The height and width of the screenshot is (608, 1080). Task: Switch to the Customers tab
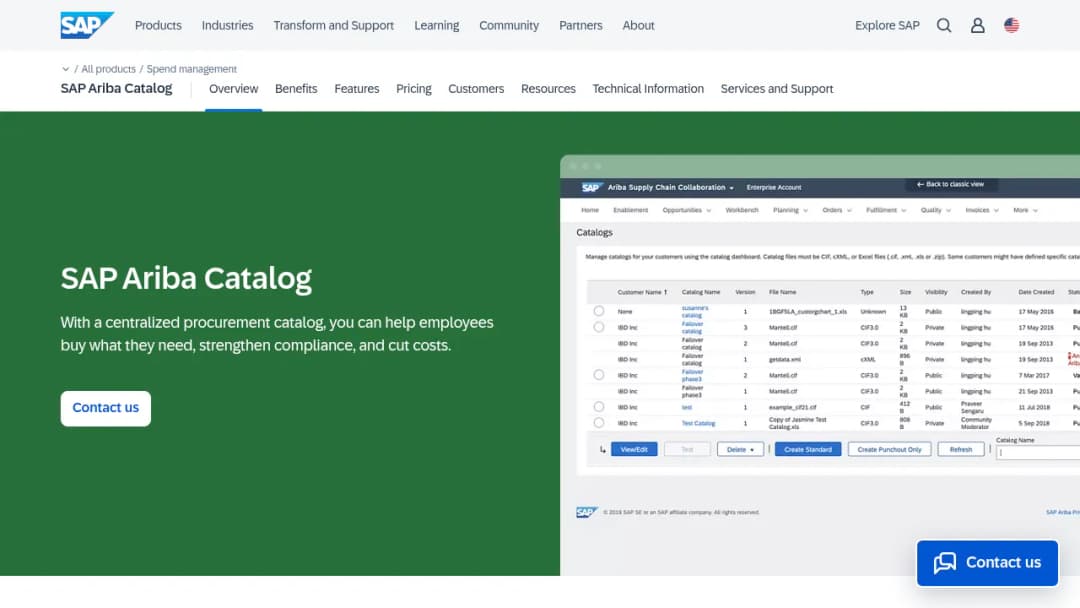[x=476, y=89]
